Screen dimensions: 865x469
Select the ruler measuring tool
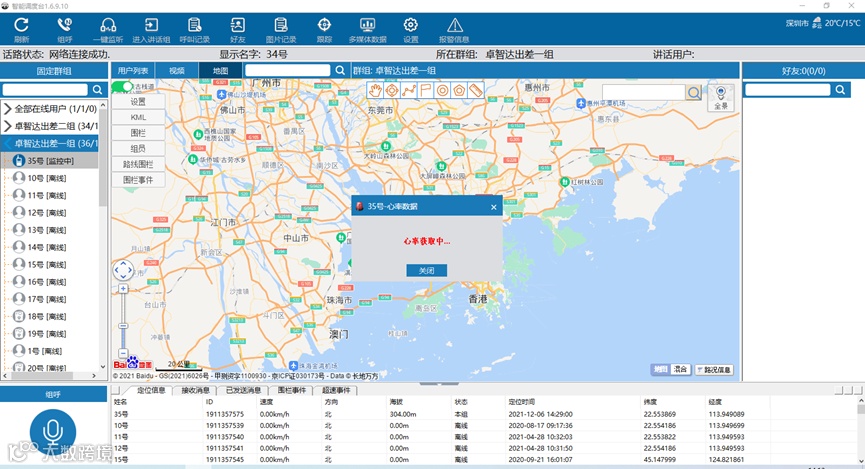tap(476, 90)
